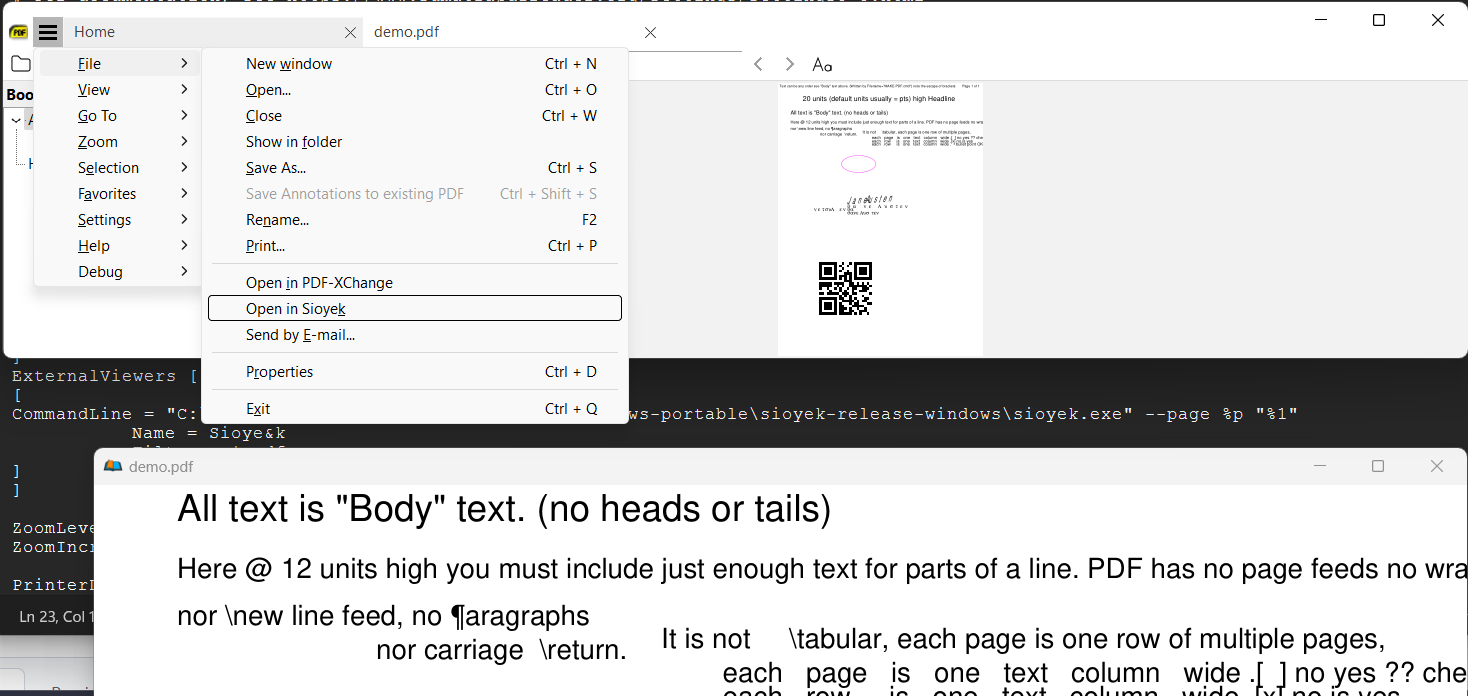This screenshot has width=1468, height=696.
Task: Click the QR code on the page preview
Action: click(x=845, y=289)
